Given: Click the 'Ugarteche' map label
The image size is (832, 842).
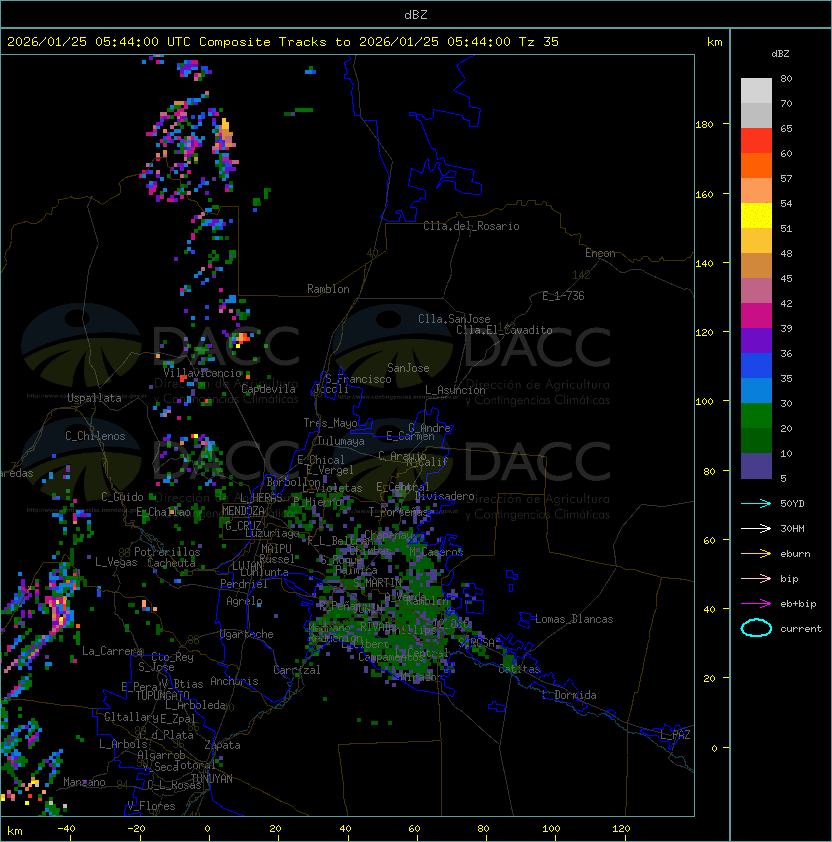Looking at the screenshot, I should point(247,634).
